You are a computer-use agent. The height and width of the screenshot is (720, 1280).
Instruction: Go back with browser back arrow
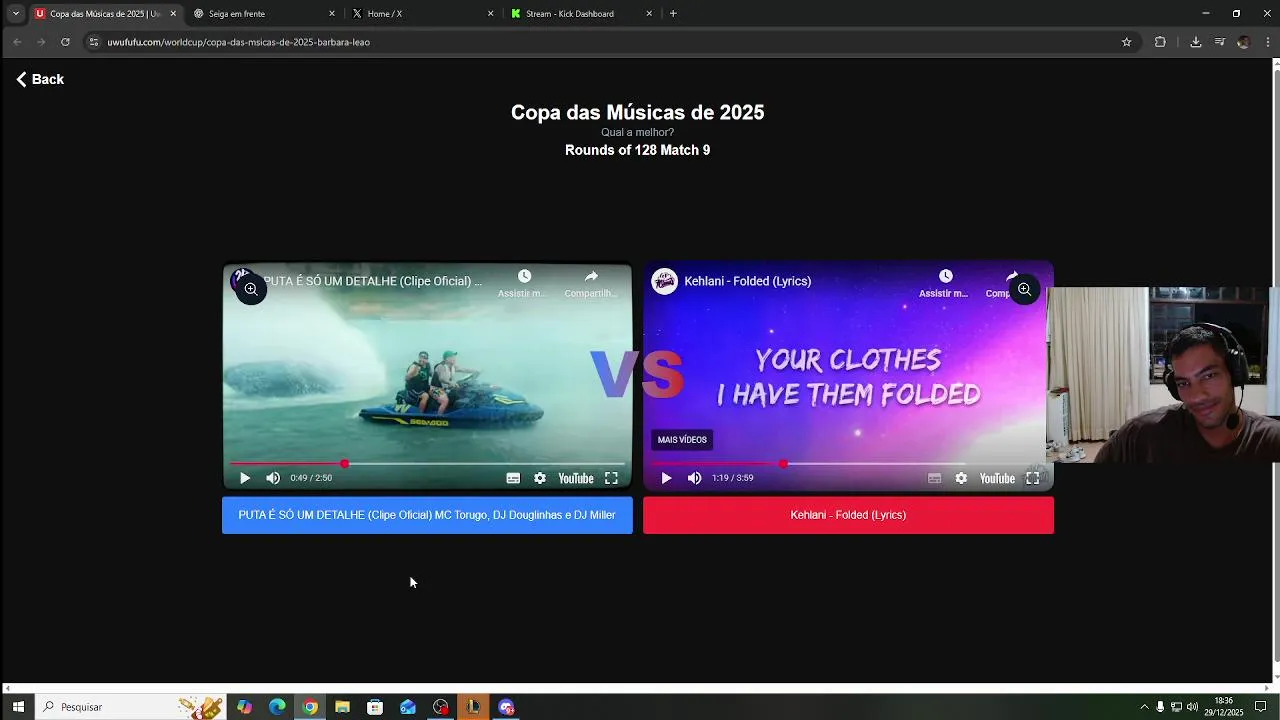click(x=17, y=42)
